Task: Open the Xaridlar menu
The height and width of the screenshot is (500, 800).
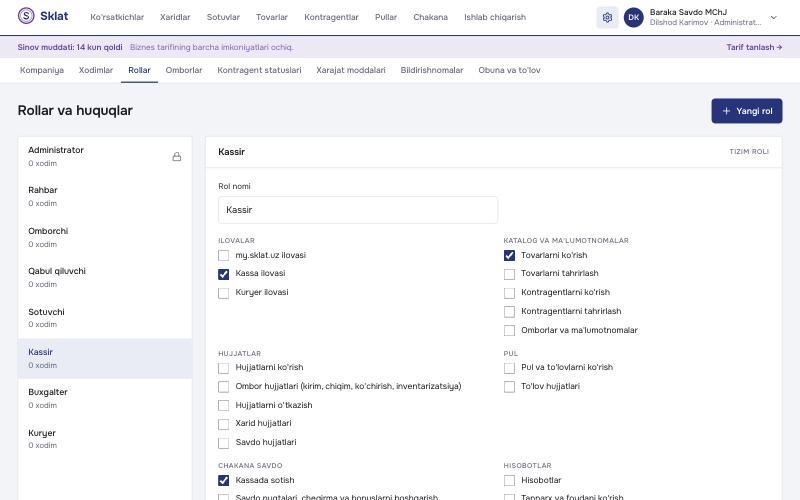Action: point(175,17)
